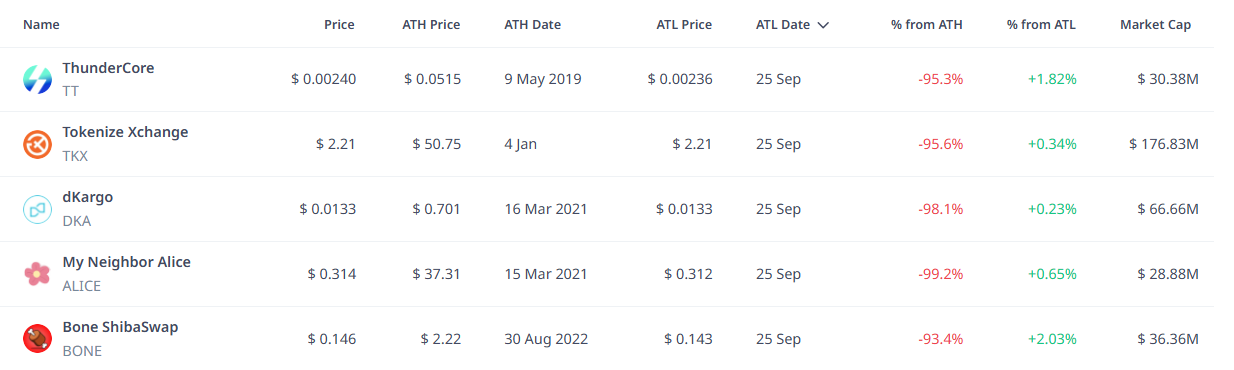
Task: Click the My Neighbor Alice flower icon
Action: click(37, 274)
